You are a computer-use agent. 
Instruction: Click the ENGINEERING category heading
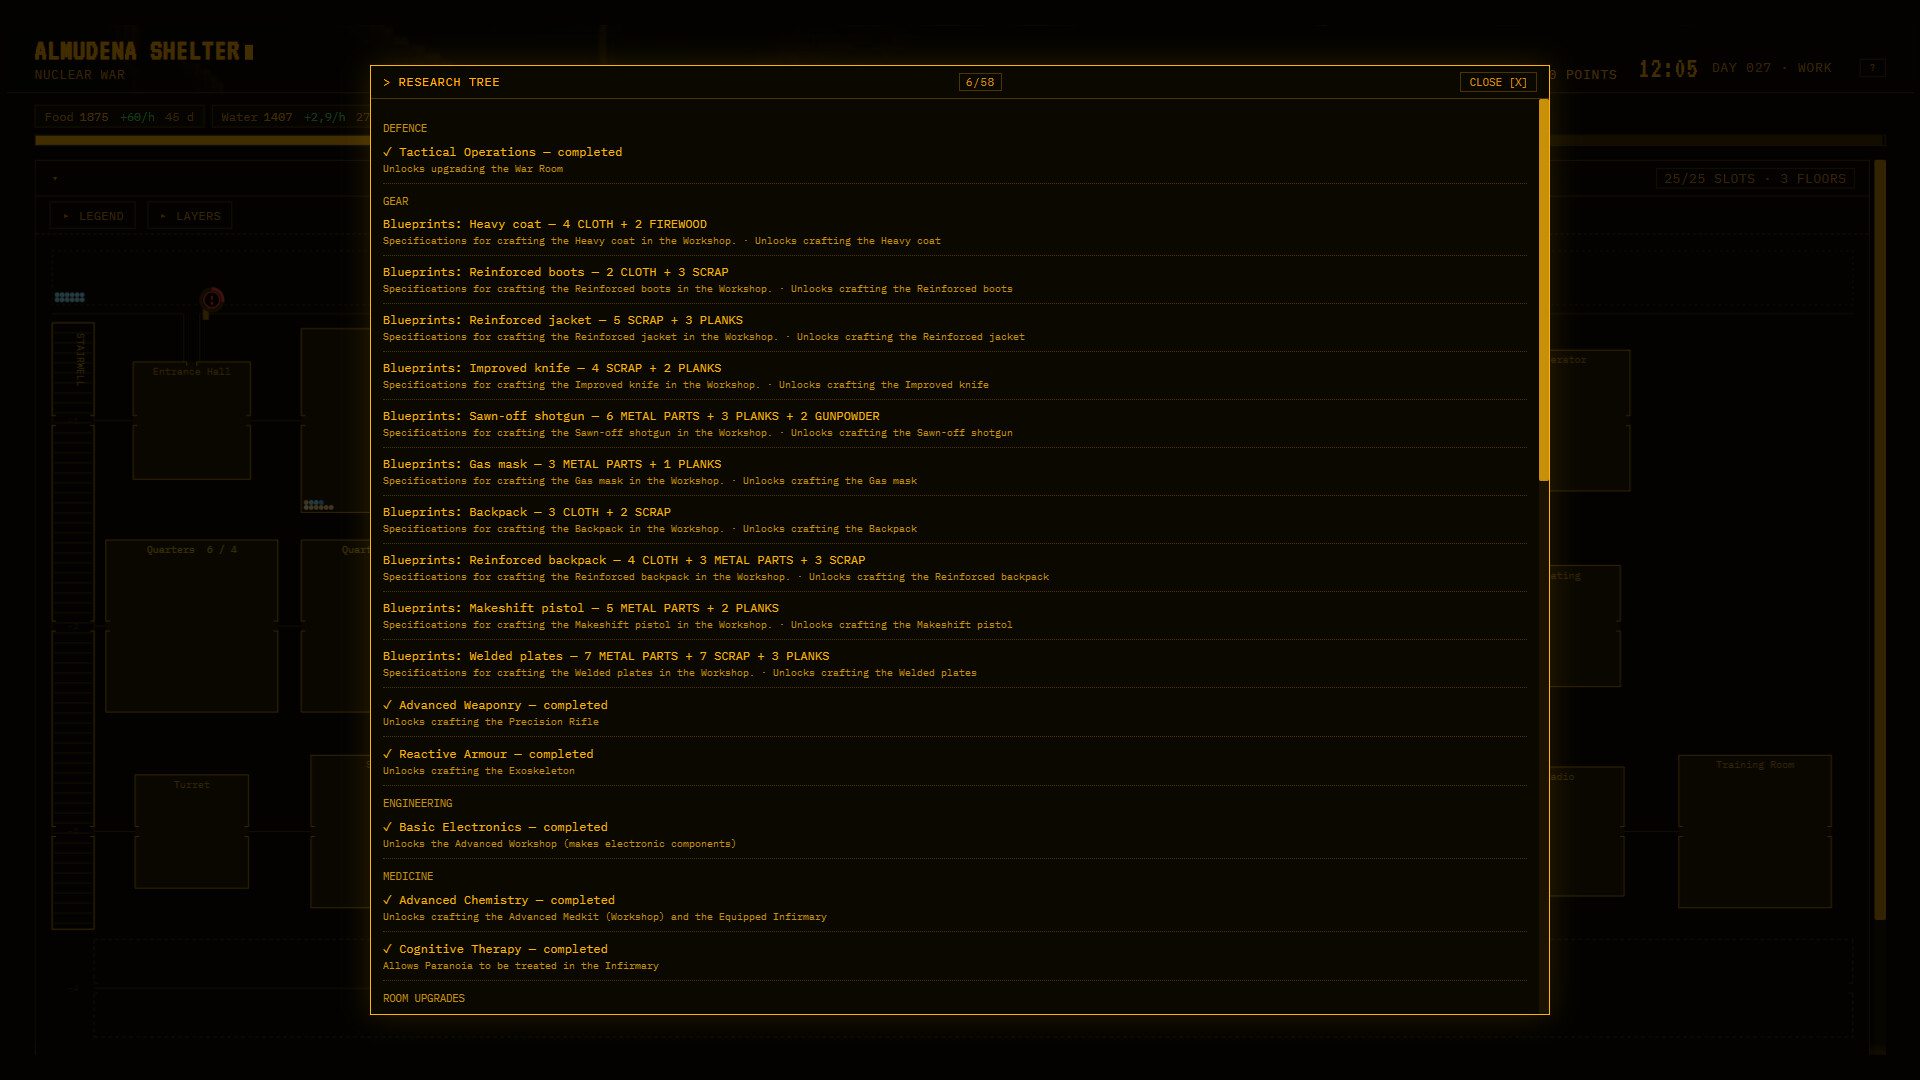(x=418, y=803)
